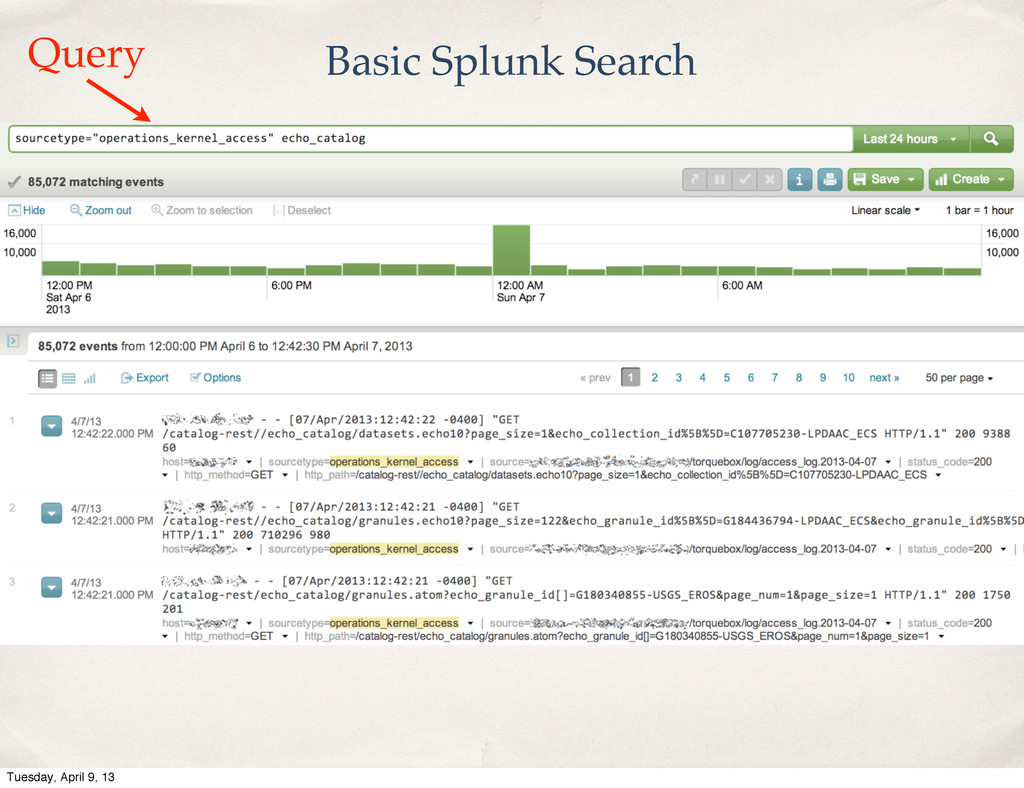The width and height of the screenshot is (1024, 788).
Task: Go to results page 4
Action: click(703, 378)
